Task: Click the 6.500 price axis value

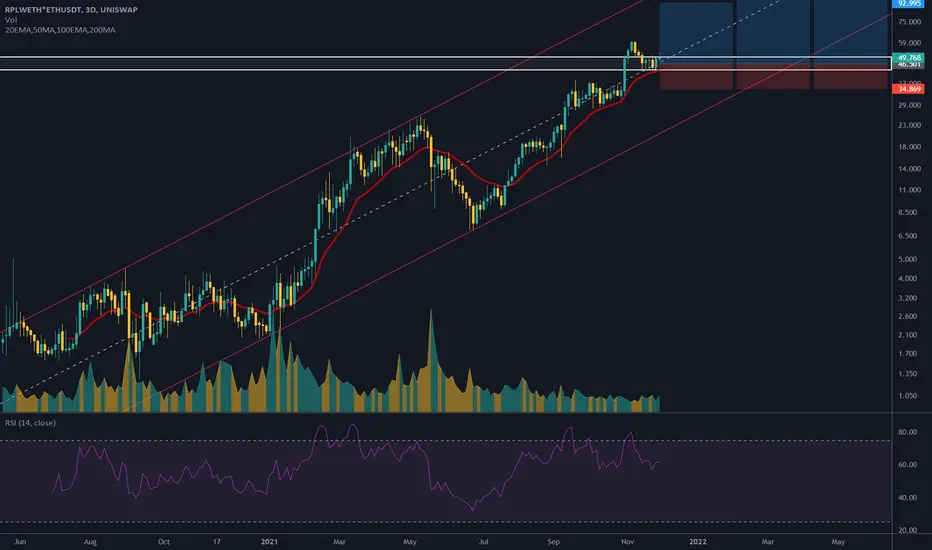Action: coord(908,236)
